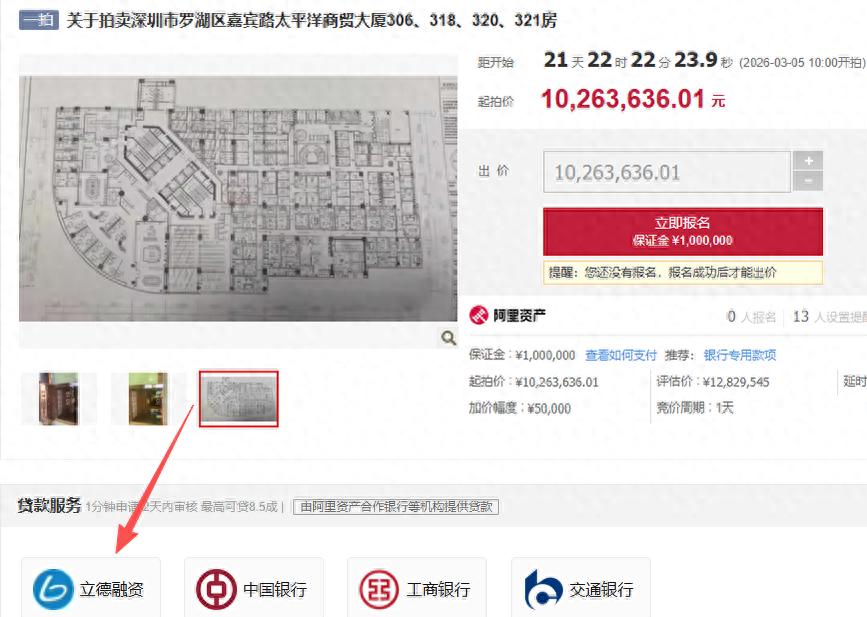Click the 贷款服务 section heading

point(49,506)
